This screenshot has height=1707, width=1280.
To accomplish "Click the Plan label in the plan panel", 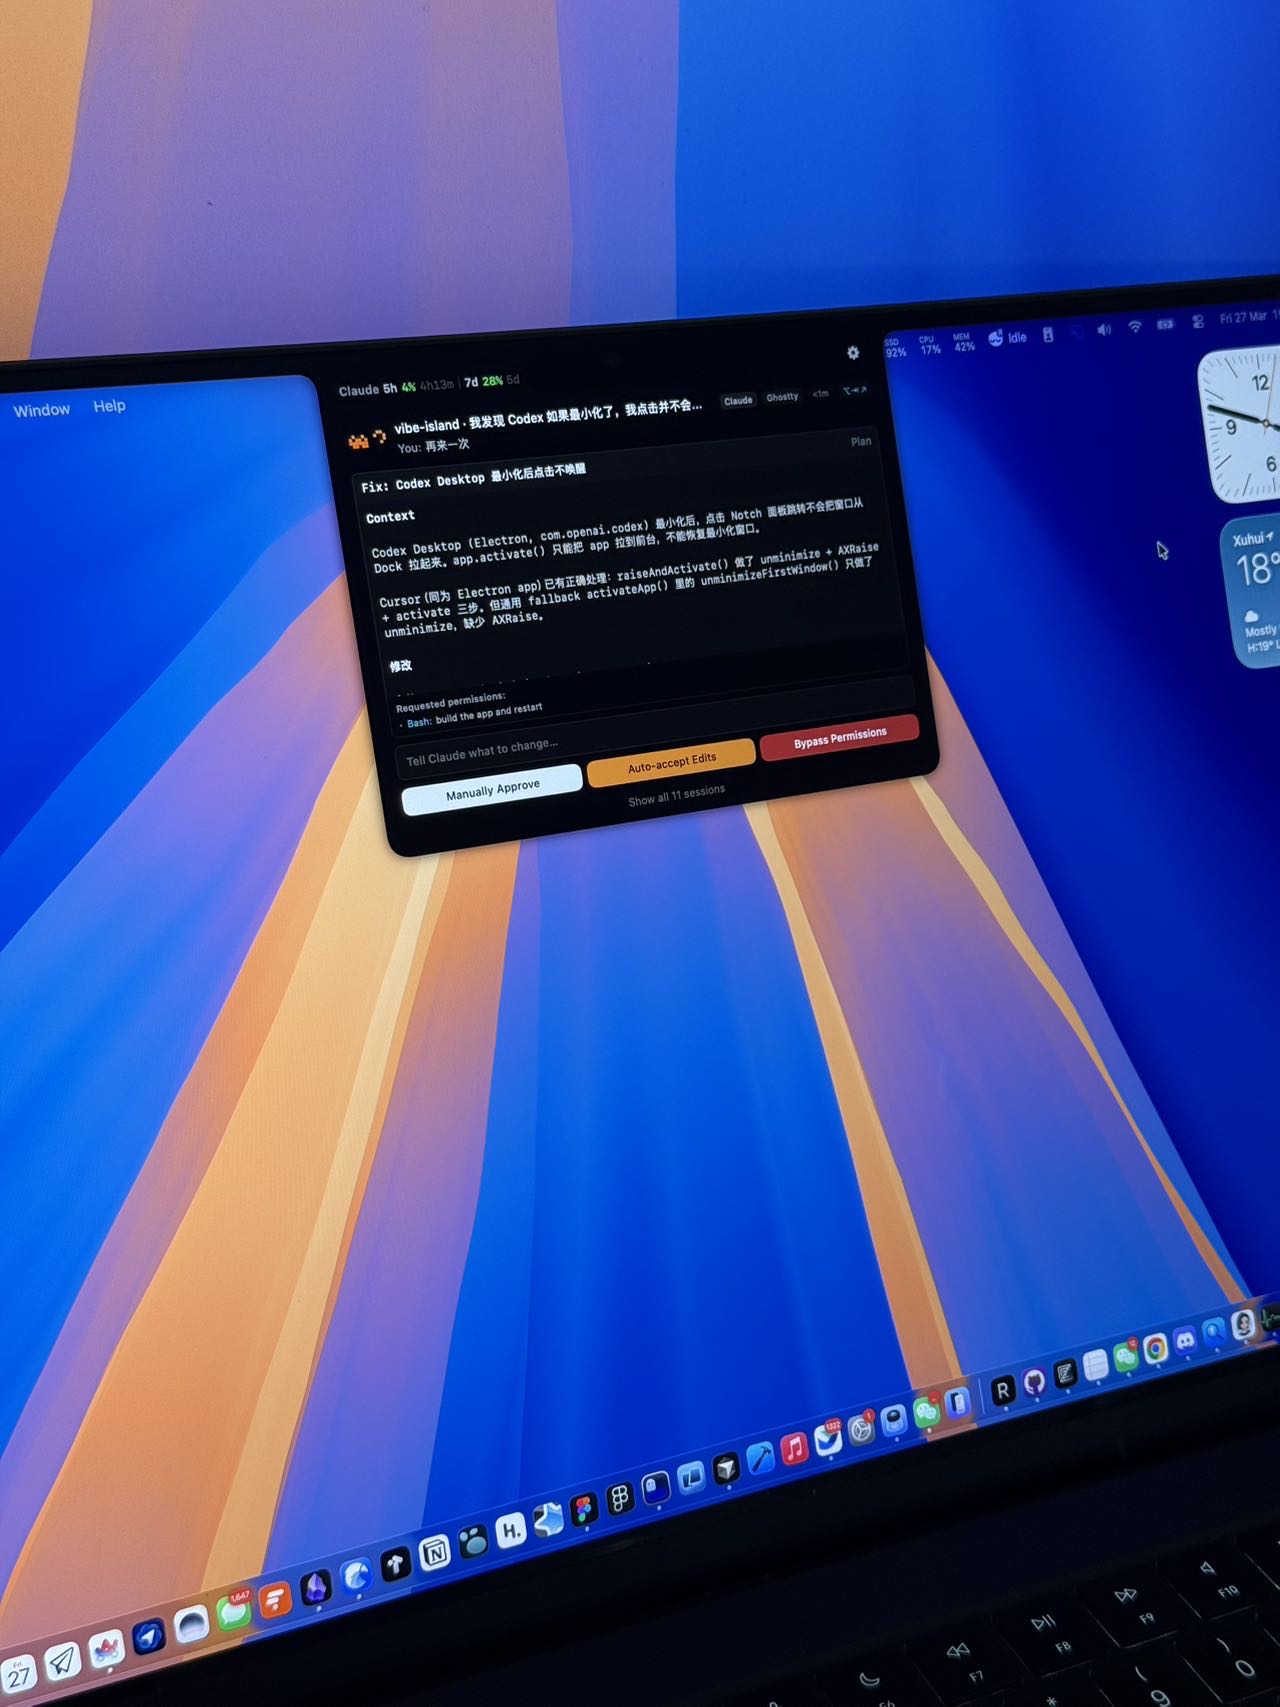I will [861, 441].
